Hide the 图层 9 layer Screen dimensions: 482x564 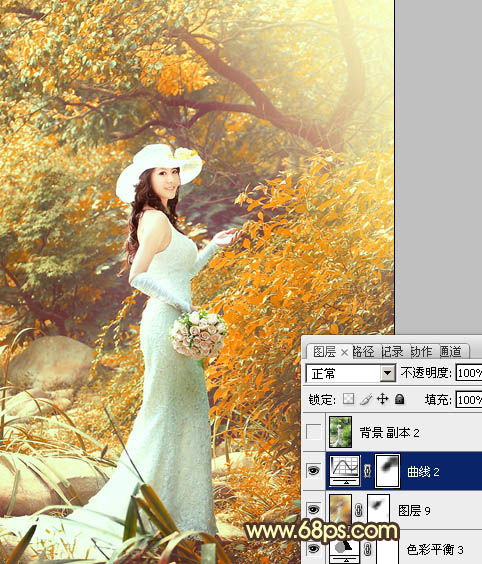click(x=313, y=509)
